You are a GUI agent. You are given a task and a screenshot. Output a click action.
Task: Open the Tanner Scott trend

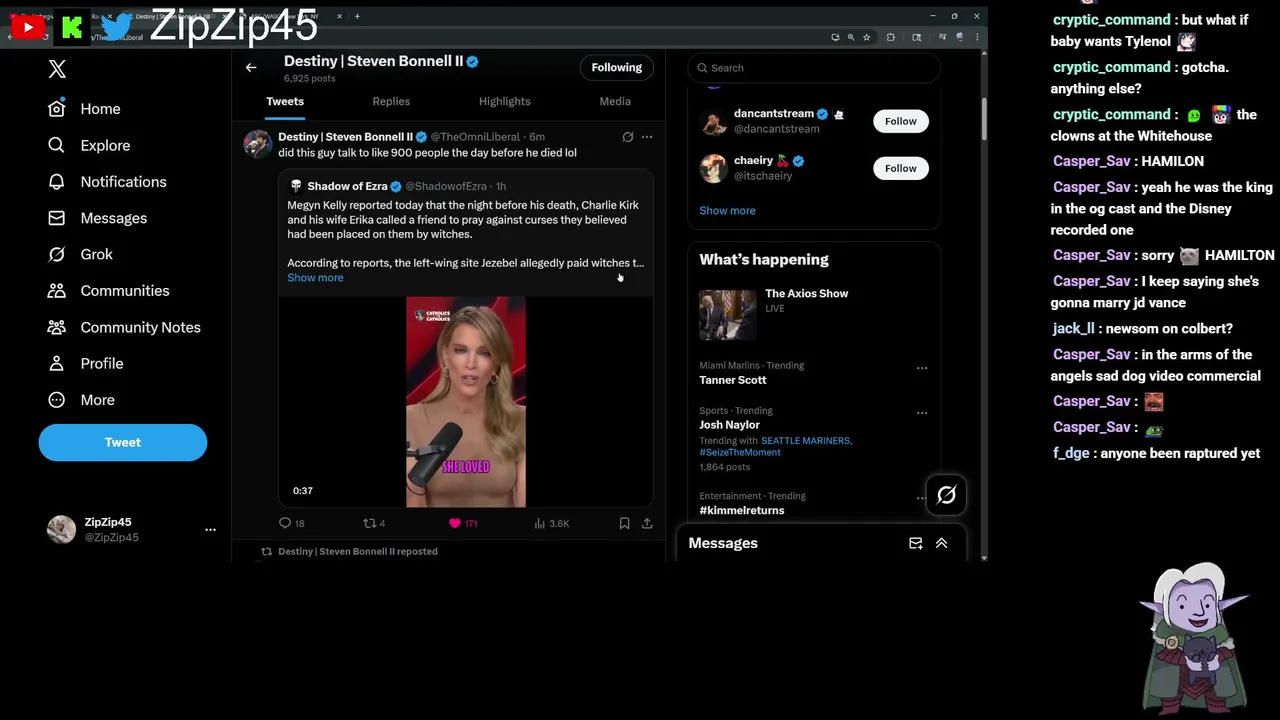click(733, 380)
